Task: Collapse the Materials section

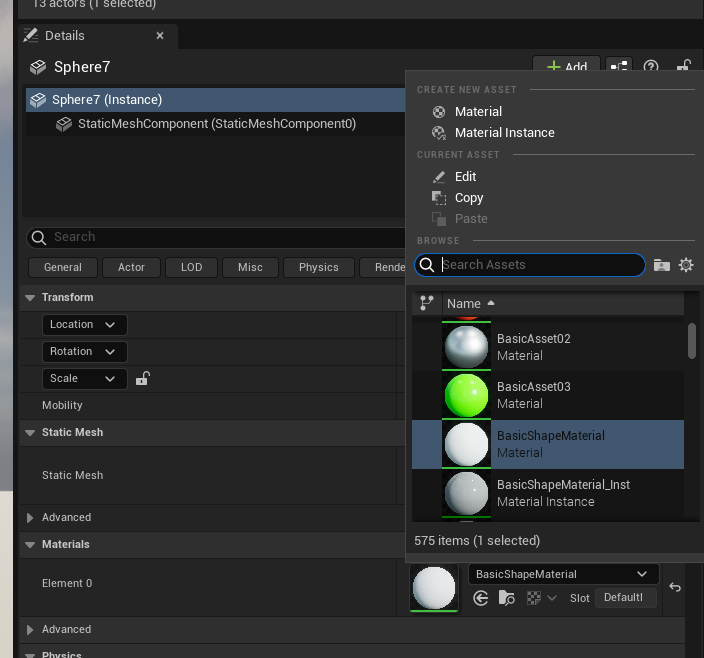Action: tap(30, 544)
